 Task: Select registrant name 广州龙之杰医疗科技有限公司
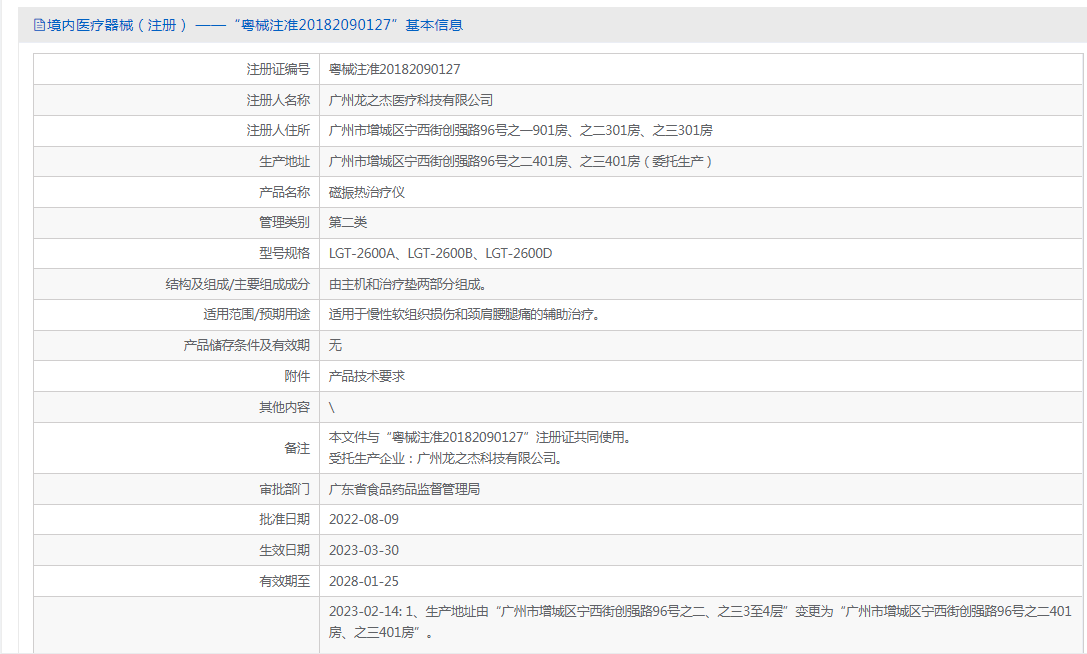coord(411,100)
